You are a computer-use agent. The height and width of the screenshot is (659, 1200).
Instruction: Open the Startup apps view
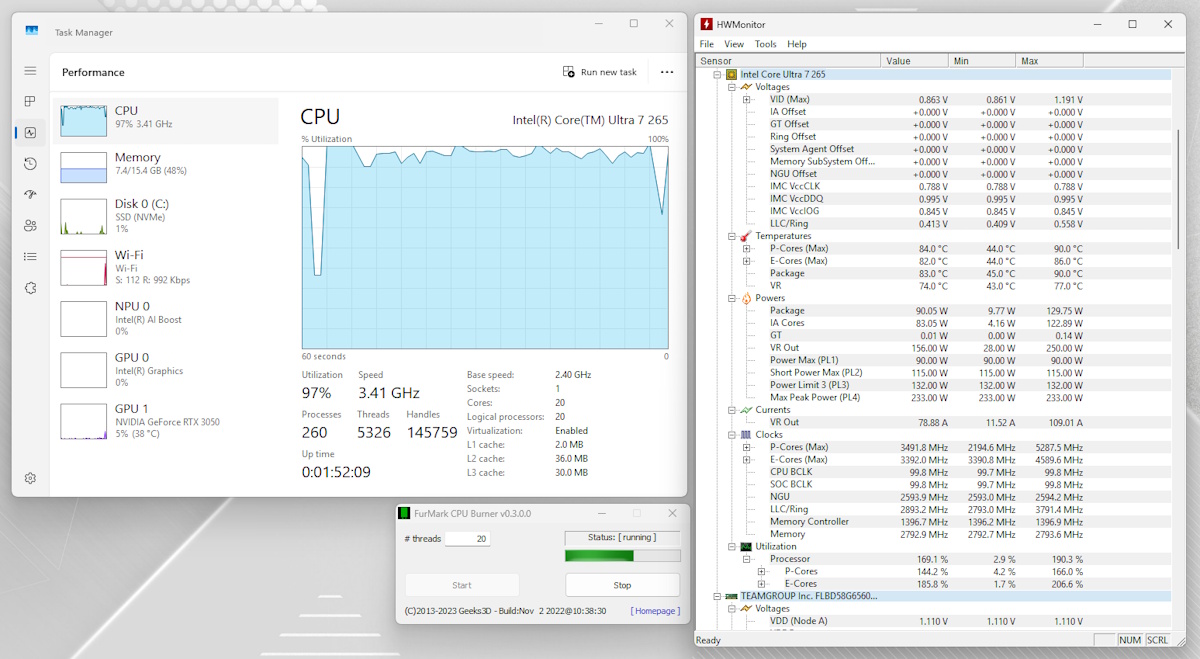tap(30, 194)
